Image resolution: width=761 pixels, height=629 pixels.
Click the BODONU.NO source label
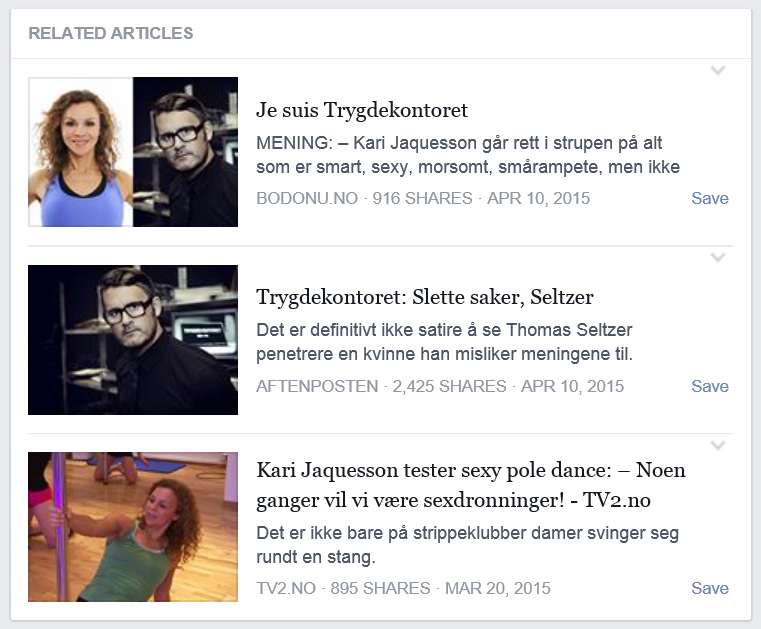click(x=307, y=199)
